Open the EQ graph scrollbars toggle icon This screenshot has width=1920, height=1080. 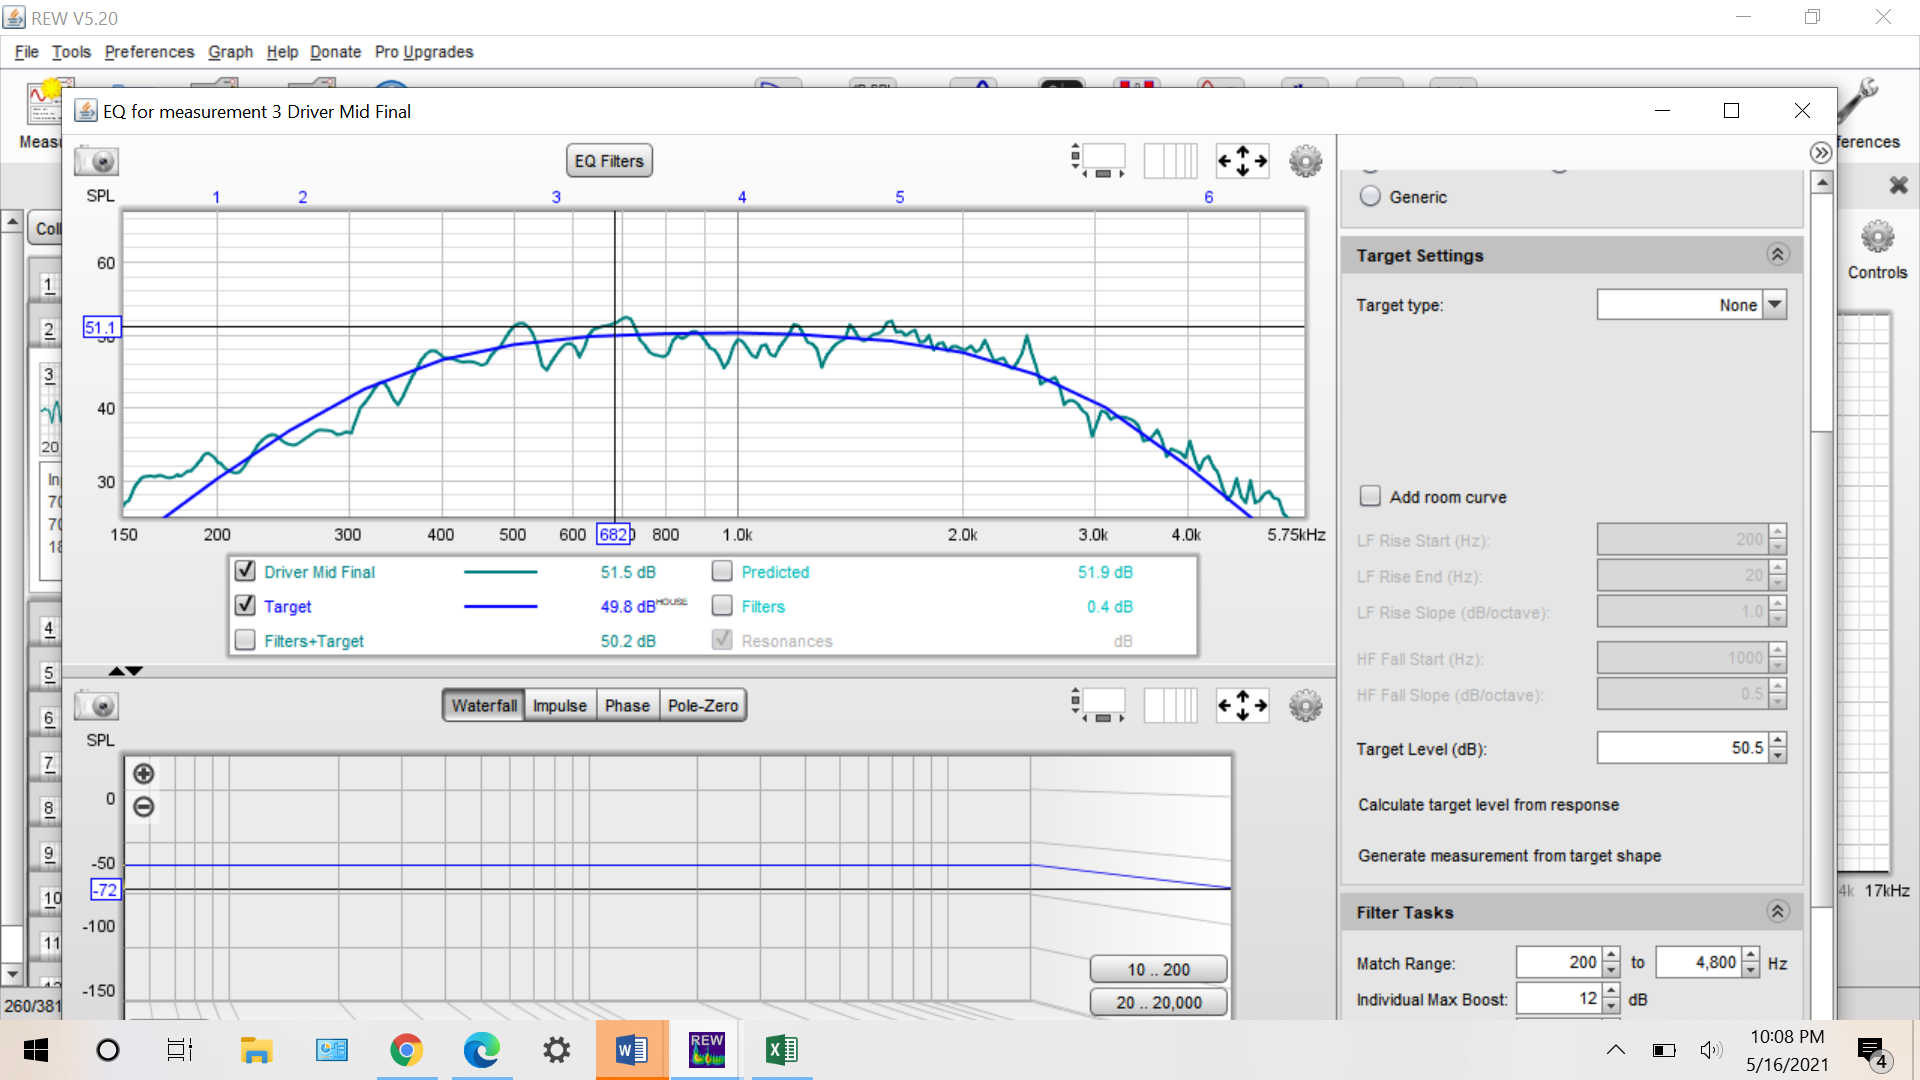tap(1098, 160)
